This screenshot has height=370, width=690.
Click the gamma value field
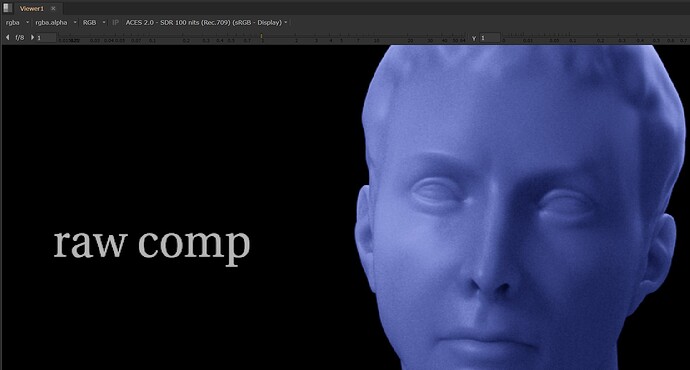[x=490, y=38]
